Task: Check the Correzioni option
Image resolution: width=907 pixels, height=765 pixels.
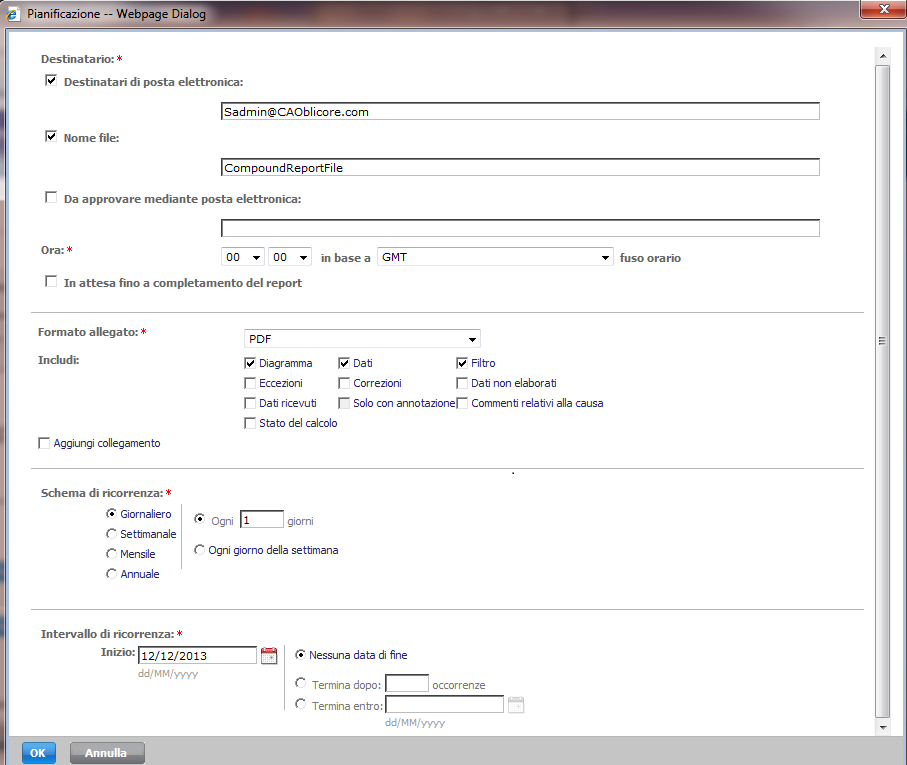Action: [344, 383]
